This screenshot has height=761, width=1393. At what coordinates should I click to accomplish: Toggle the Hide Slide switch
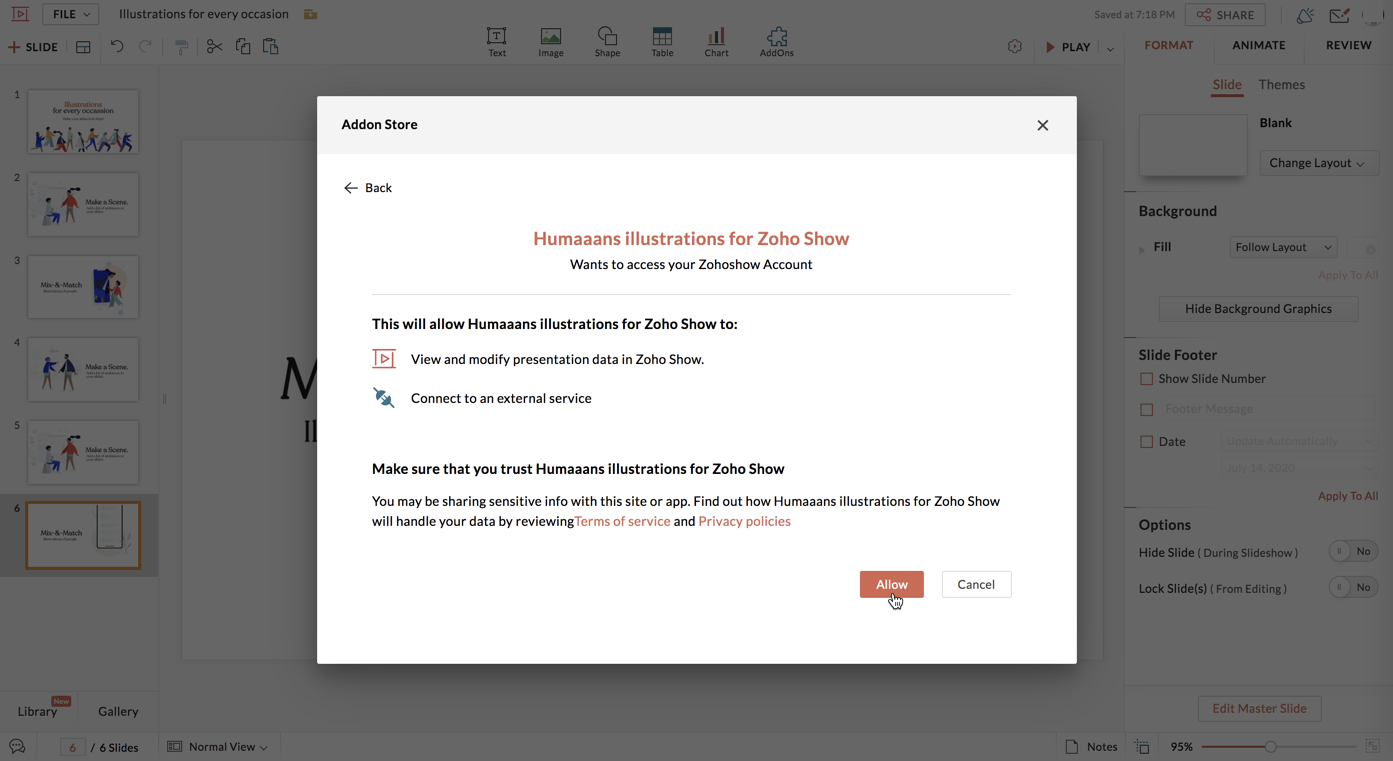point(1353,552)
